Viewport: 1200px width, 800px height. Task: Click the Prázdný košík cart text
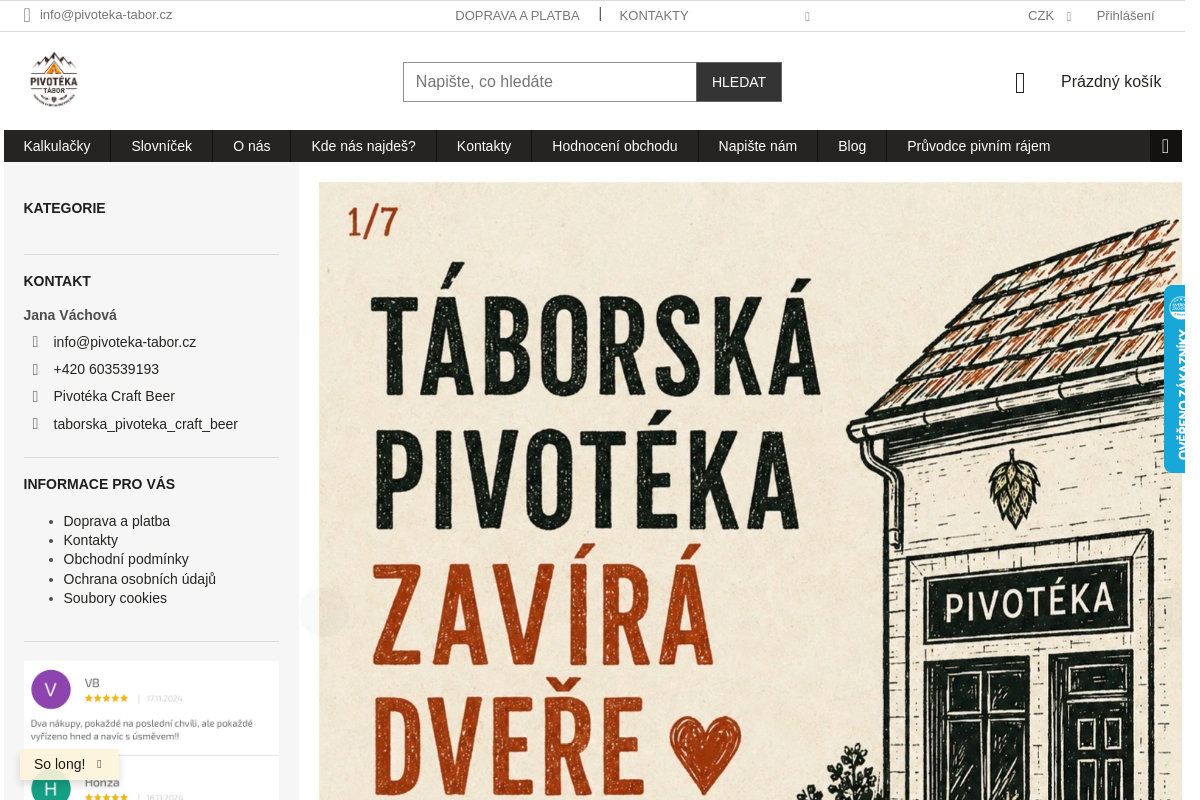point(1111,82)
